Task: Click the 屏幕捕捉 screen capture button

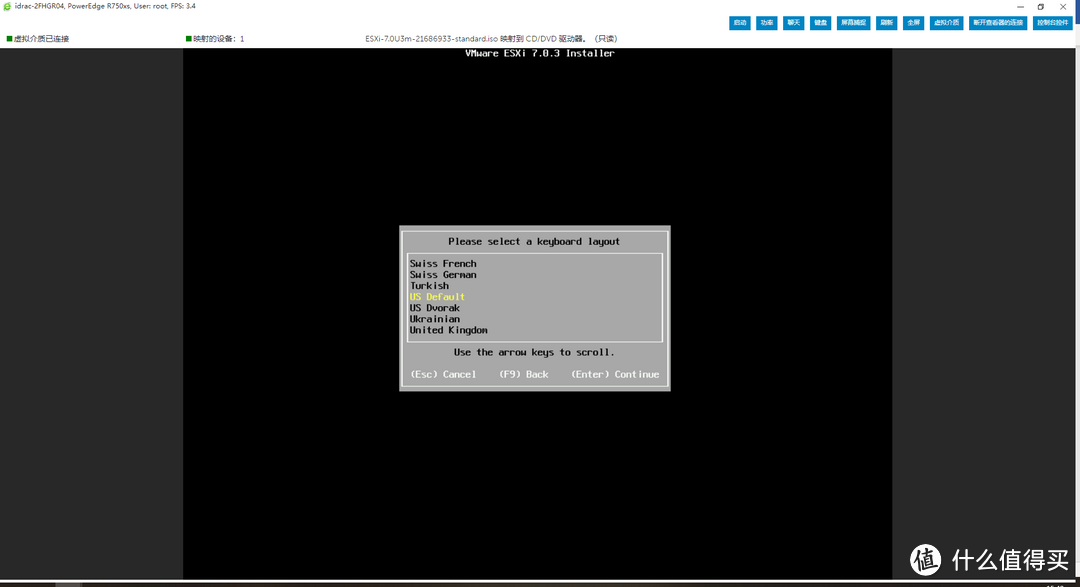Action: [853, 23]
